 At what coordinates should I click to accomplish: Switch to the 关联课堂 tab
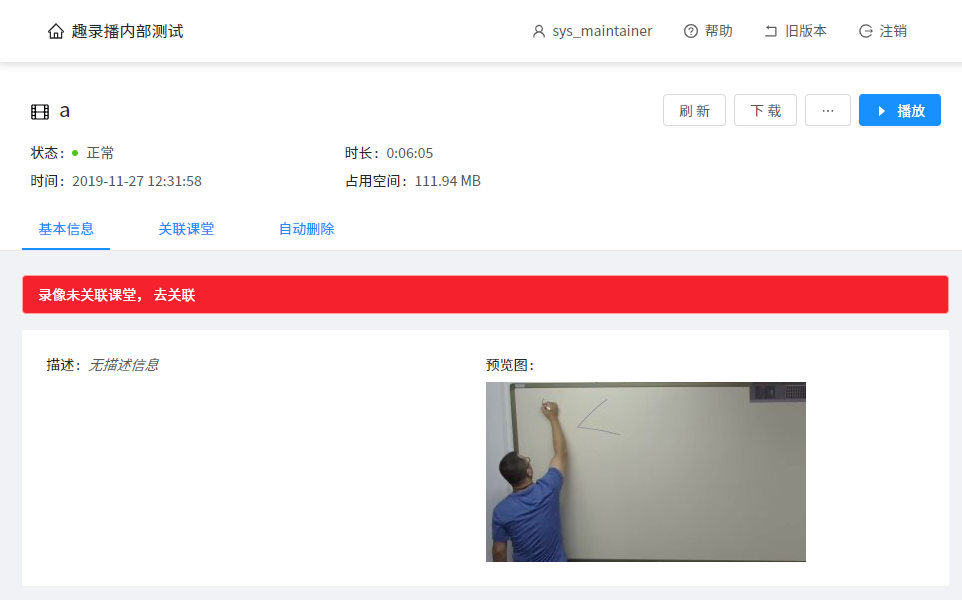(x=186, y=229)
